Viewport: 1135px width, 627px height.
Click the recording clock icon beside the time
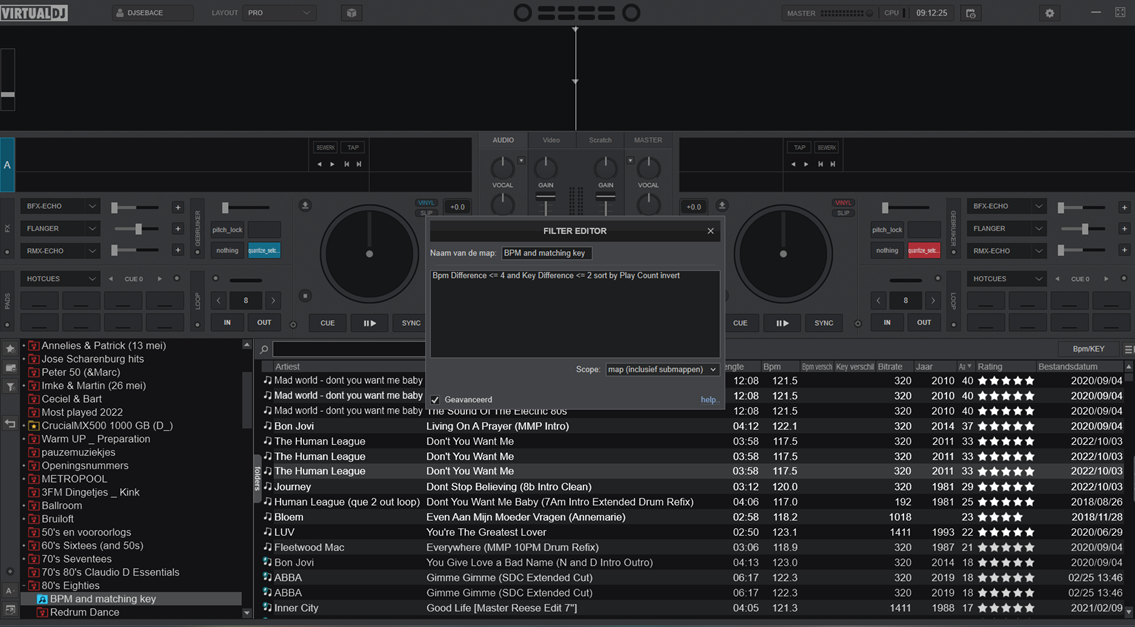971,13
